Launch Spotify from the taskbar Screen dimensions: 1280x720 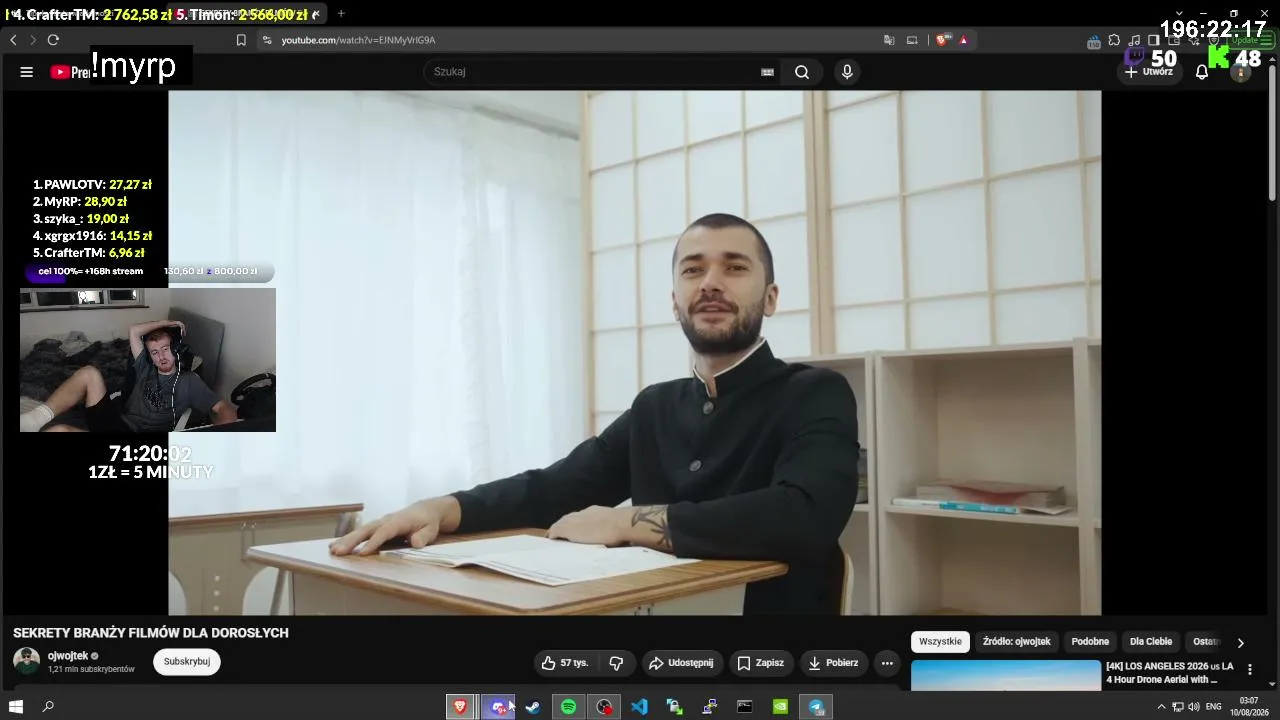pos(568,707)
